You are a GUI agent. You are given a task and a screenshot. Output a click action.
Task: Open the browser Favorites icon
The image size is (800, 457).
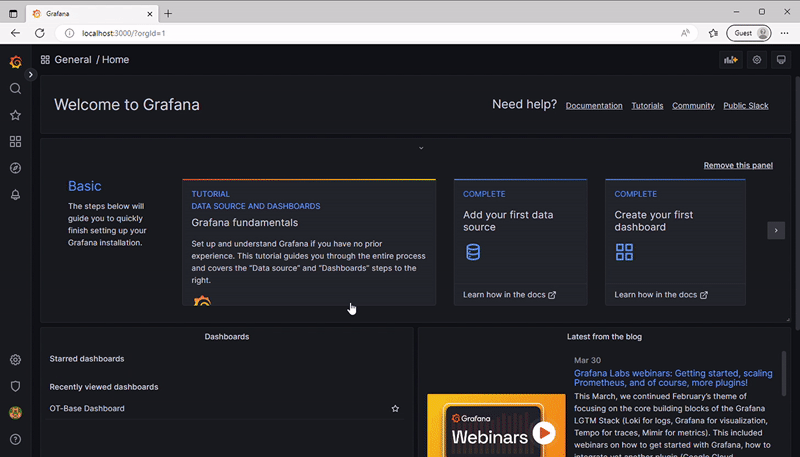(713, 33)
